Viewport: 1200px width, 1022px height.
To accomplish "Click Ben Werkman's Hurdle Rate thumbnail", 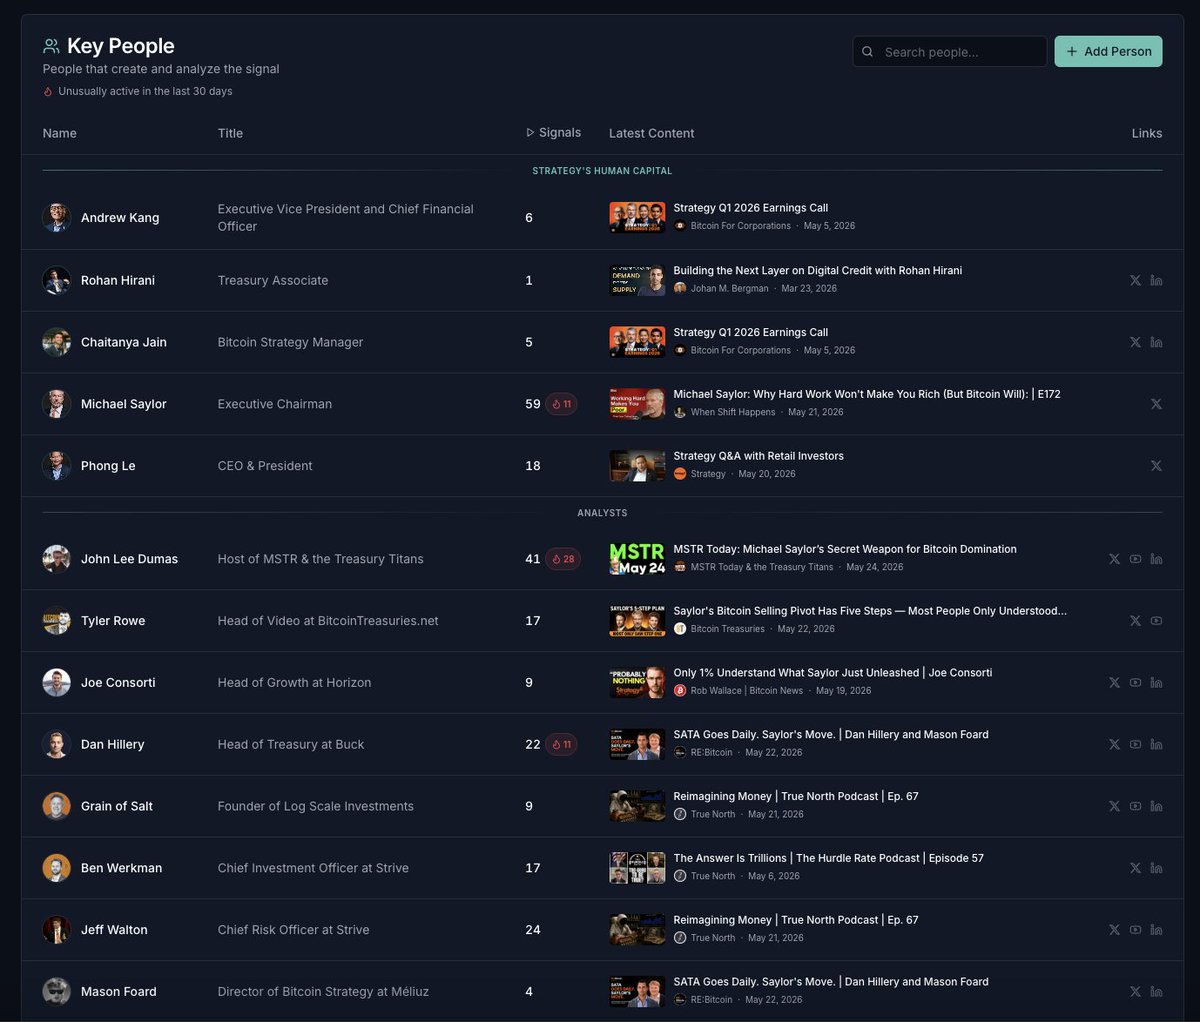I will point(637,868).
